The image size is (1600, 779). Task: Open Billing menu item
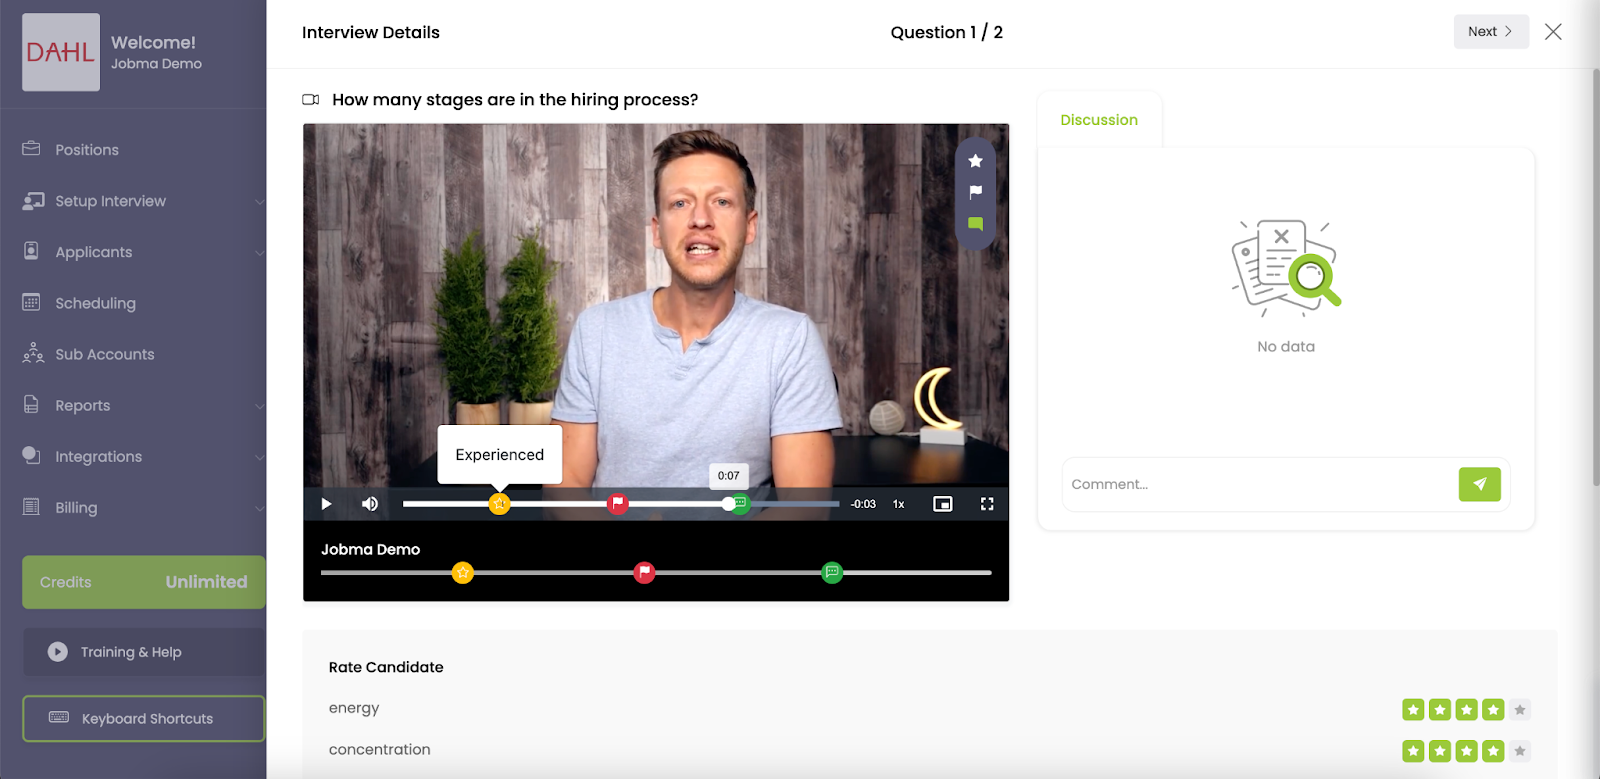[76, 507]
